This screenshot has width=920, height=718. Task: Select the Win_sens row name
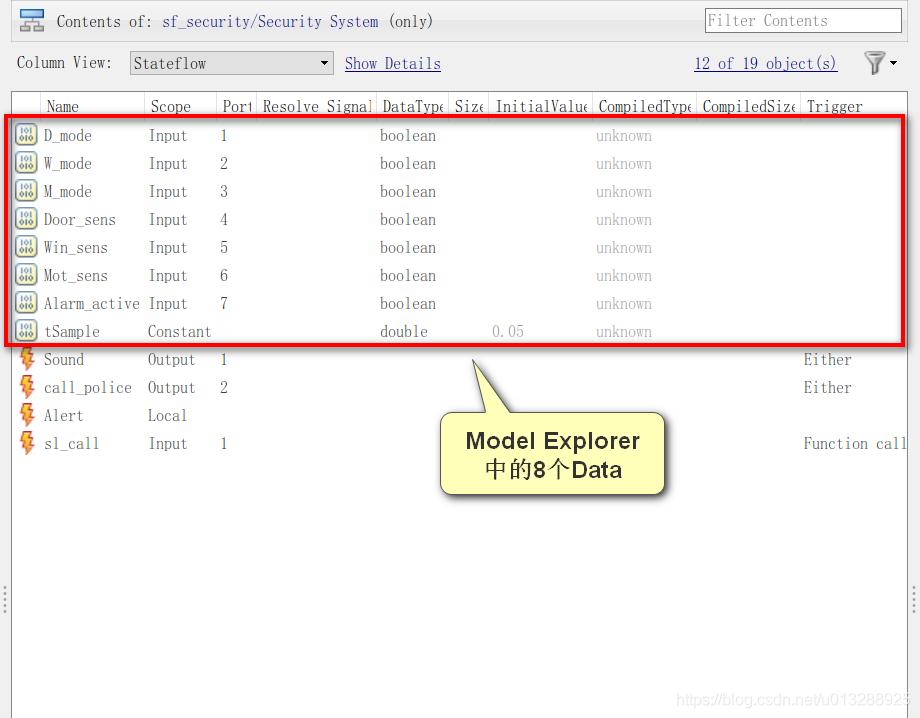pos(76,248)
